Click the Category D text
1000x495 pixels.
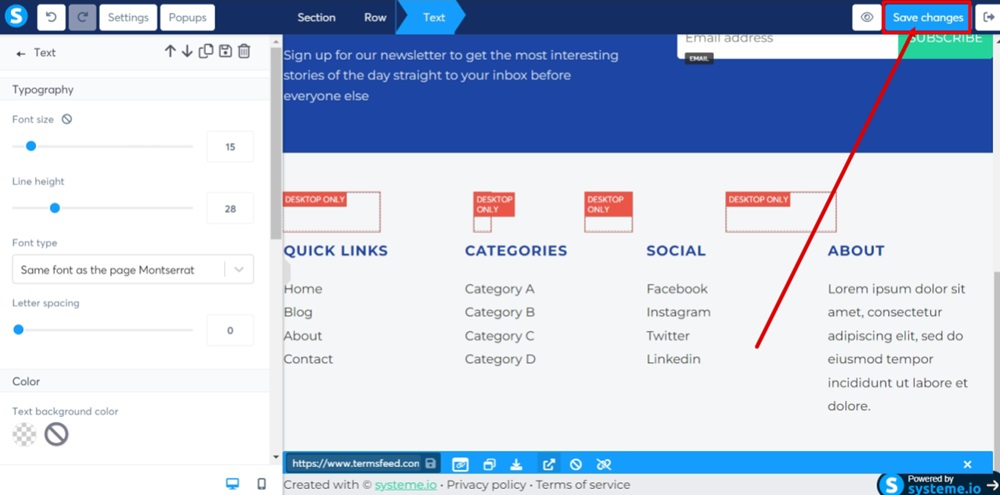(500, 359)
